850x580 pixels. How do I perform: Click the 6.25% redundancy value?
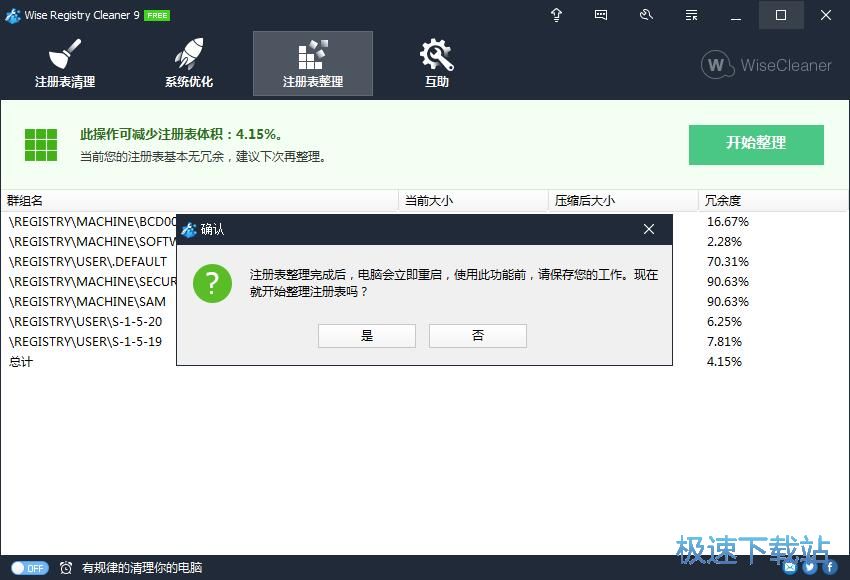(x=724, y=322)
